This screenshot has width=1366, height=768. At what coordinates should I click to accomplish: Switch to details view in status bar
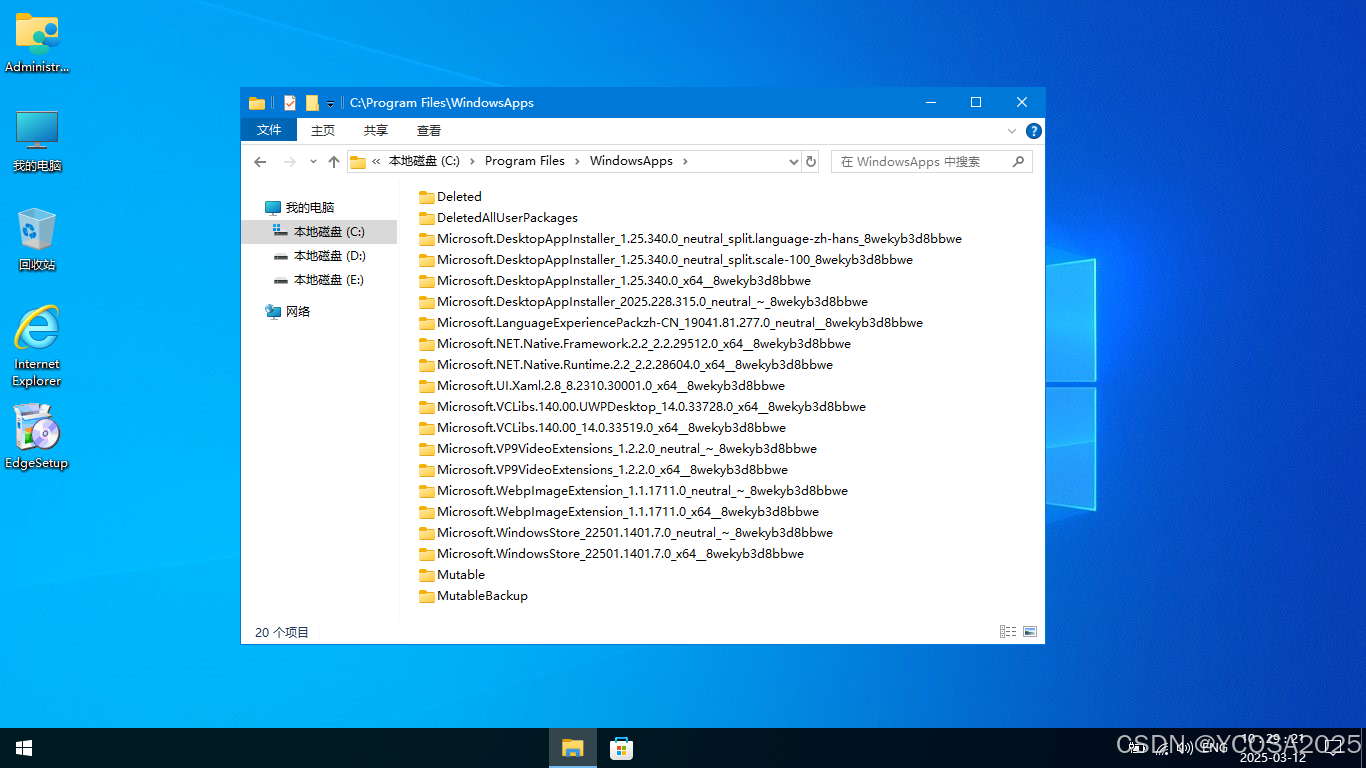(1008, 632)
